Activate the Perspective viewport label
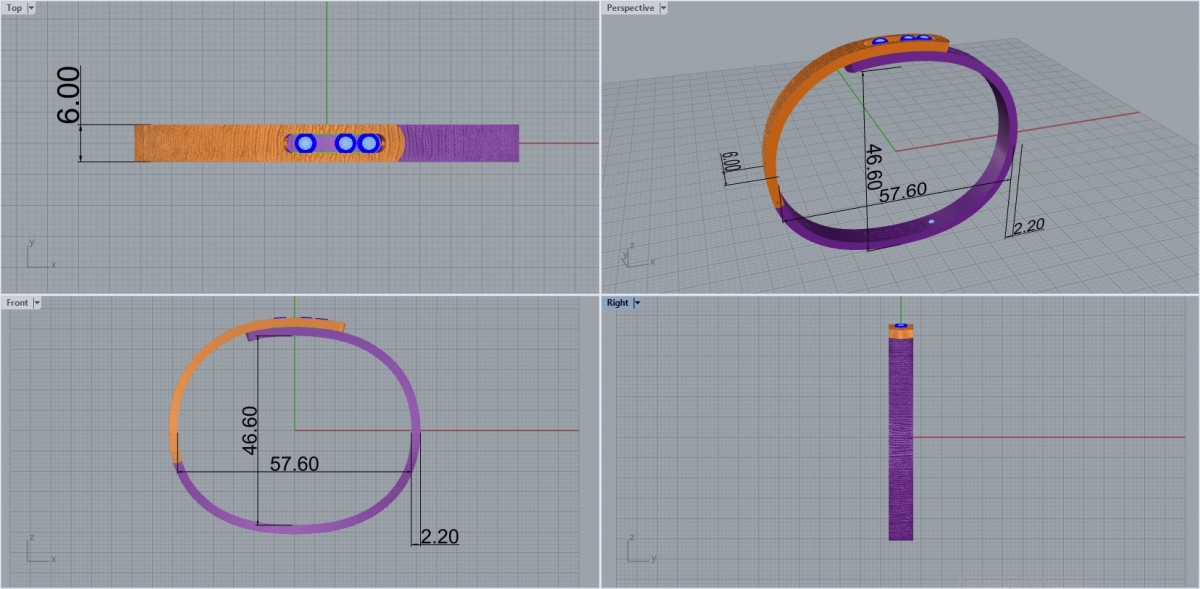 [631, 8]
